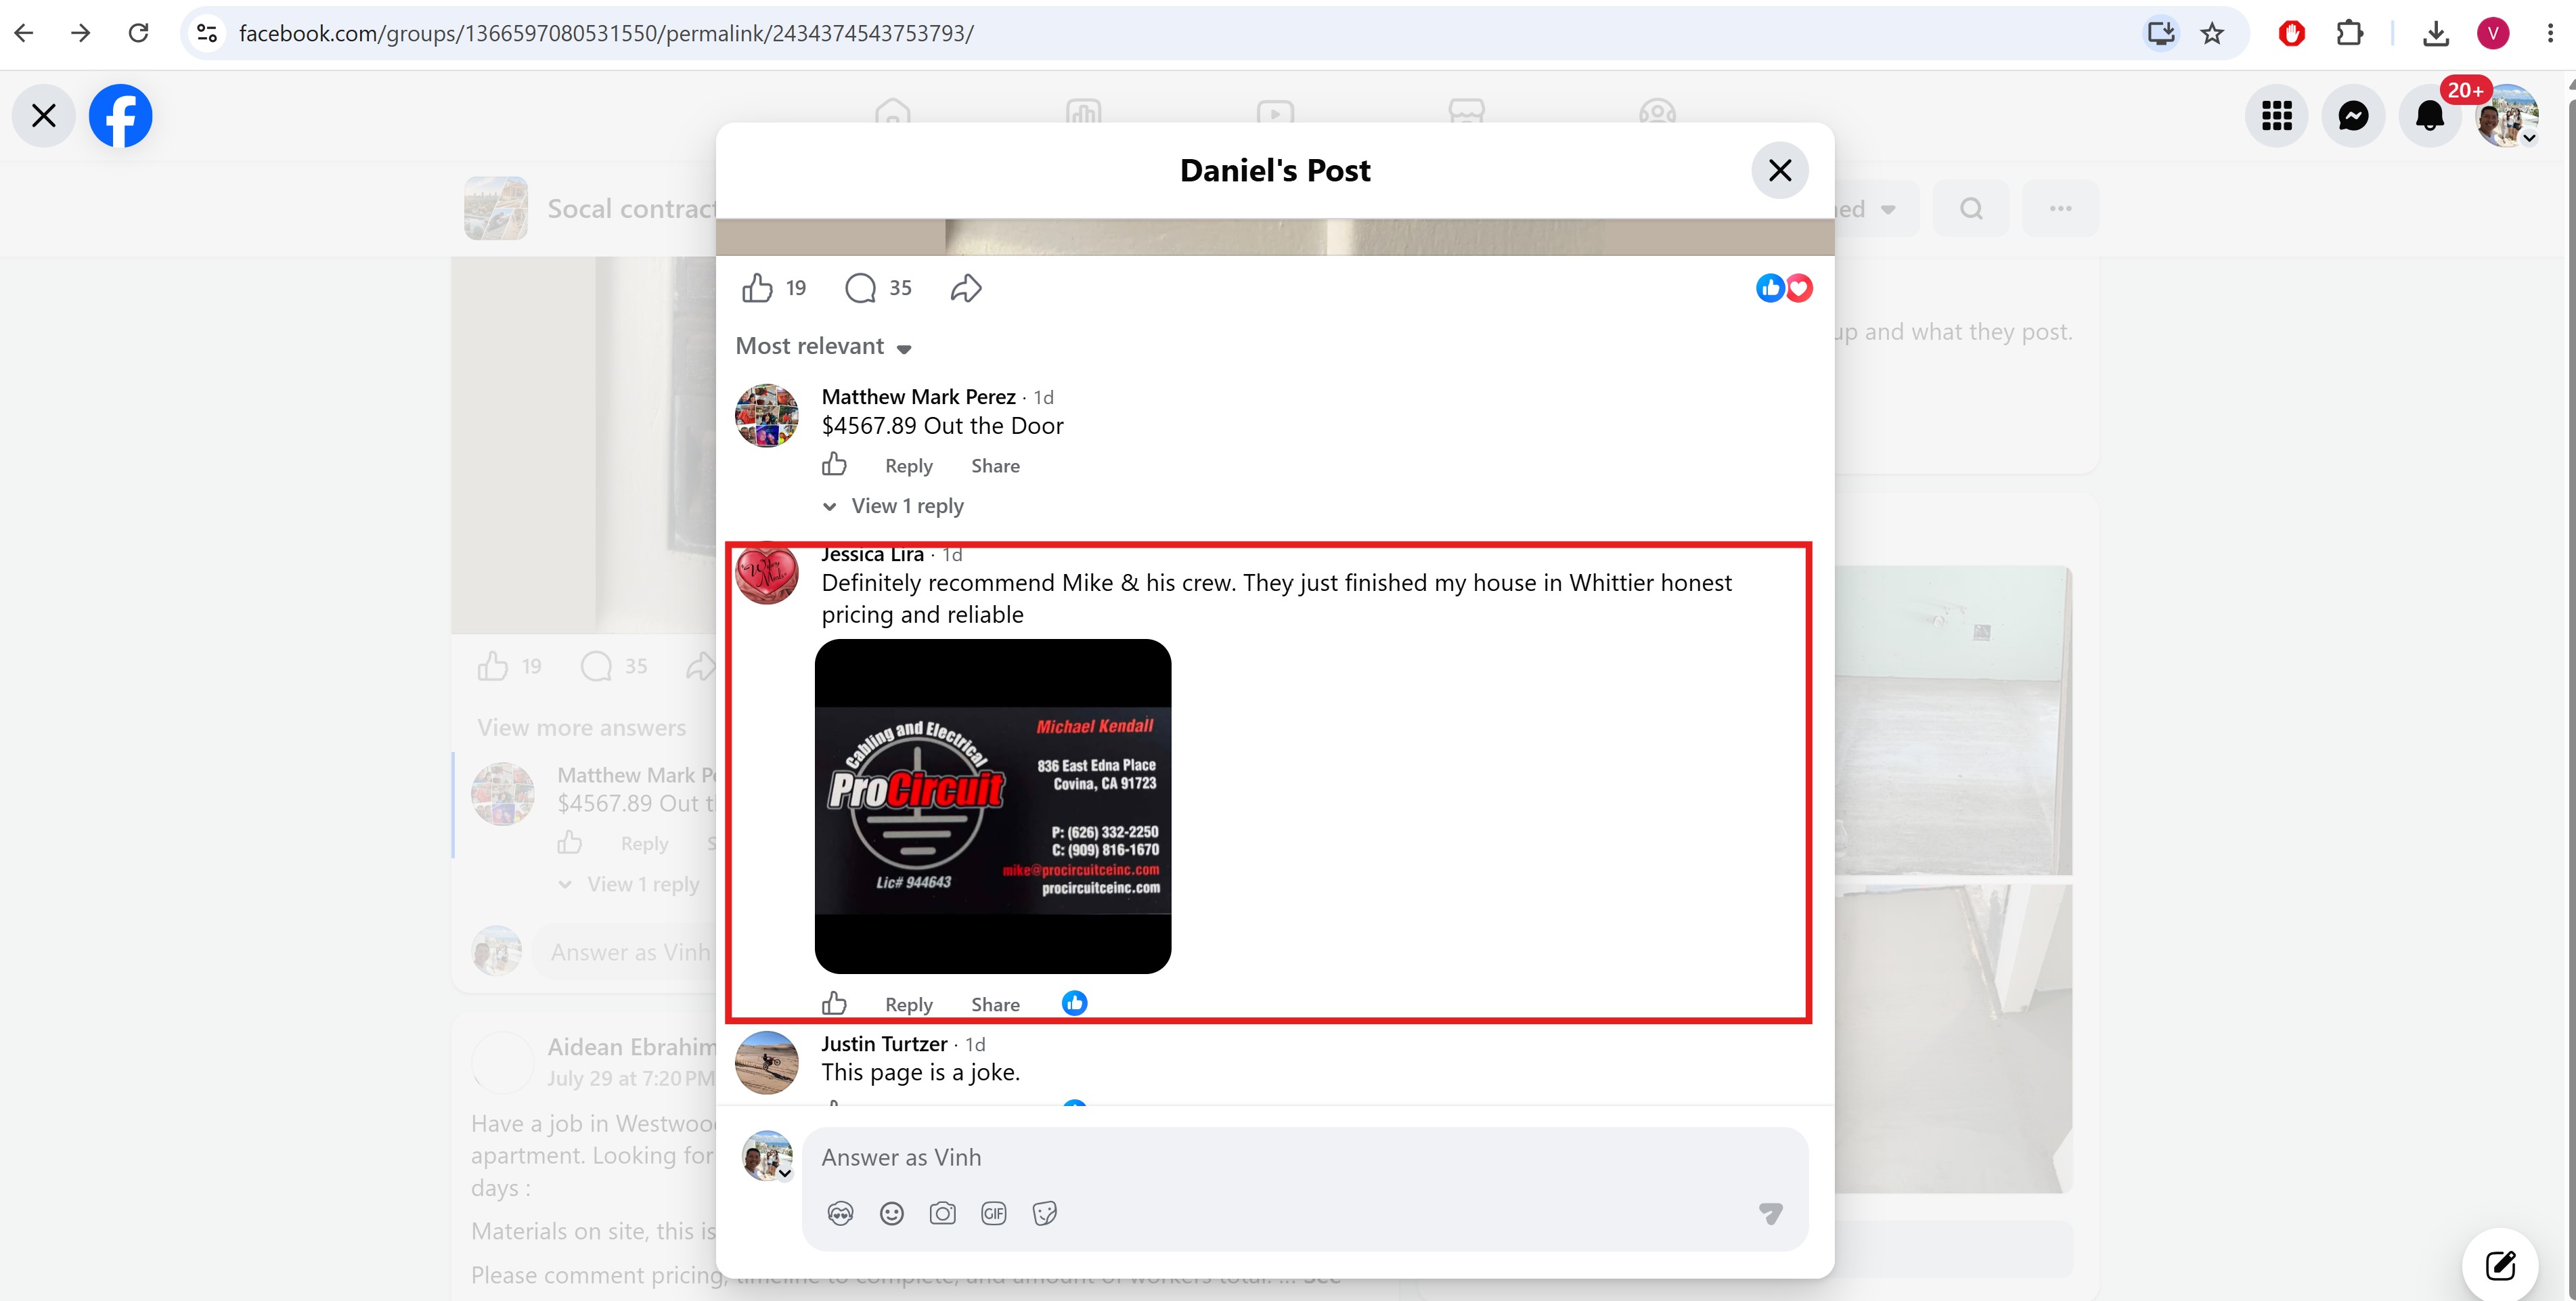Click the Facebook logo
The width and height of the screenshot is (2576, 1301).
tap(121, 116)
